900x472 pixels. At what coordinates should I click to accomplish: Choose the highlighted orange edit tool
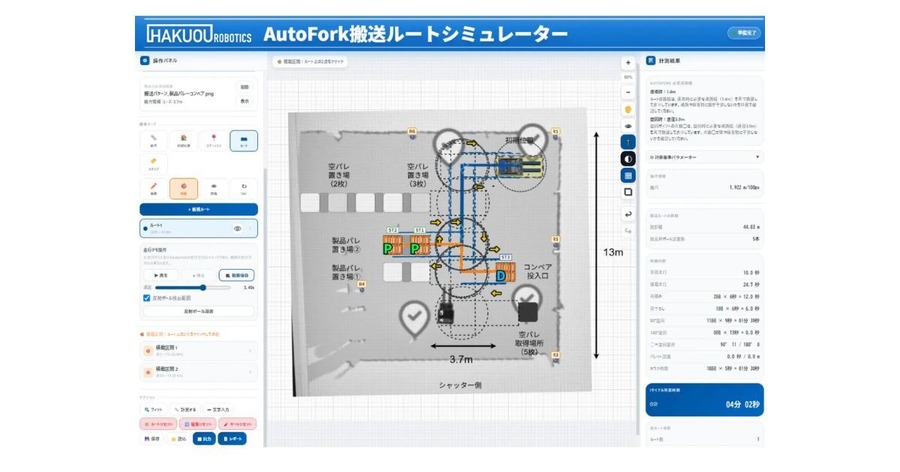[184, 188]
